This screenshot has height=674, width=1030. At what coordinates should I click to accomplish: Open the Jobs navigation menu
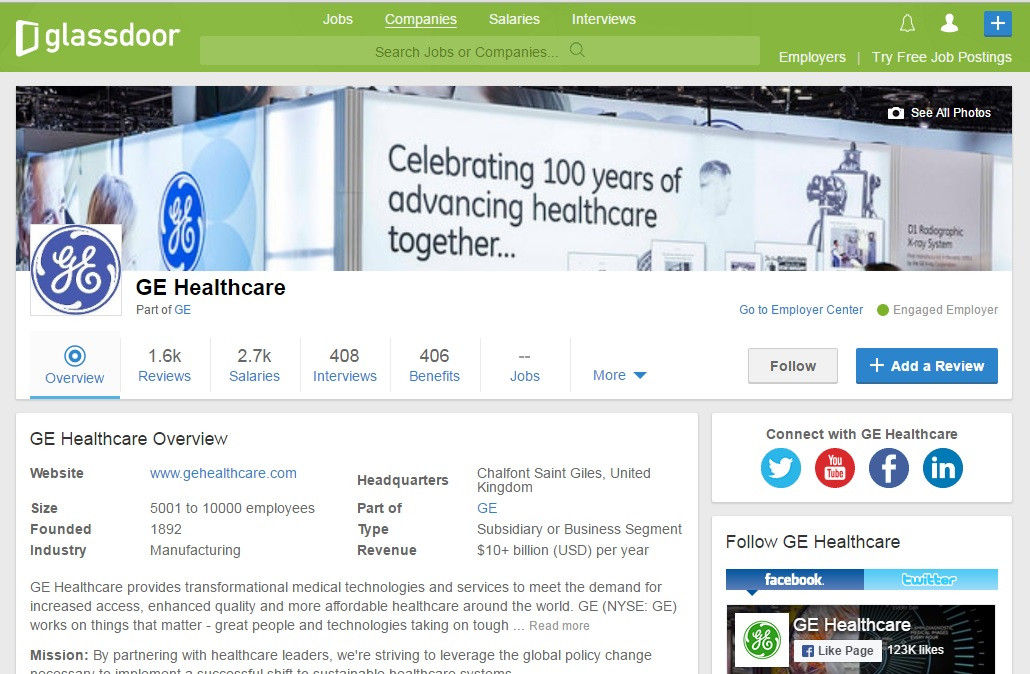click(338, 19)
